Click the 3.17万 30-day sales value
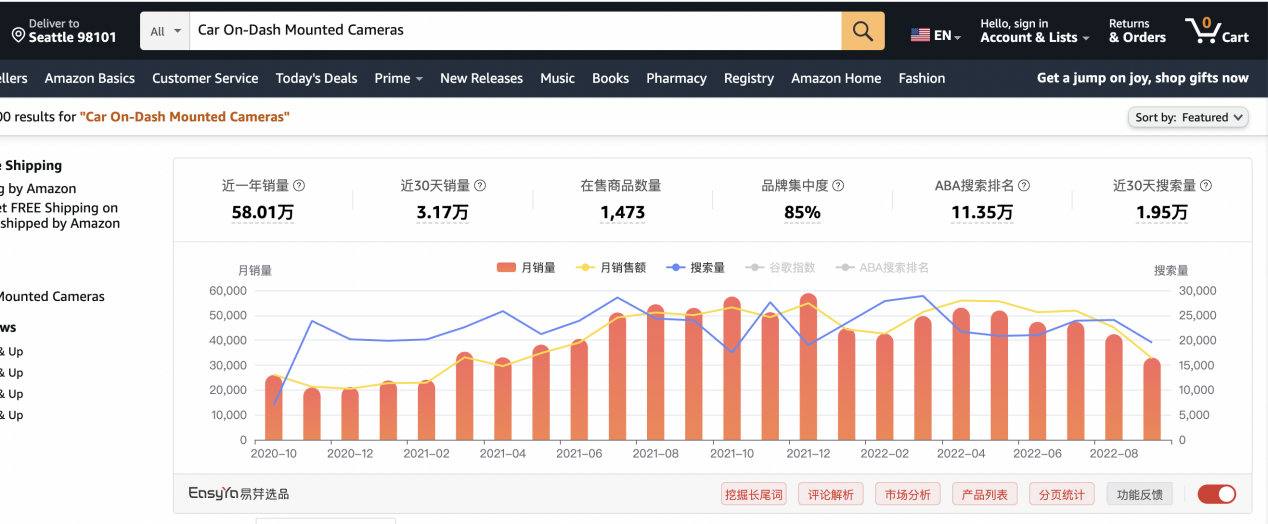 click(442, 212)
